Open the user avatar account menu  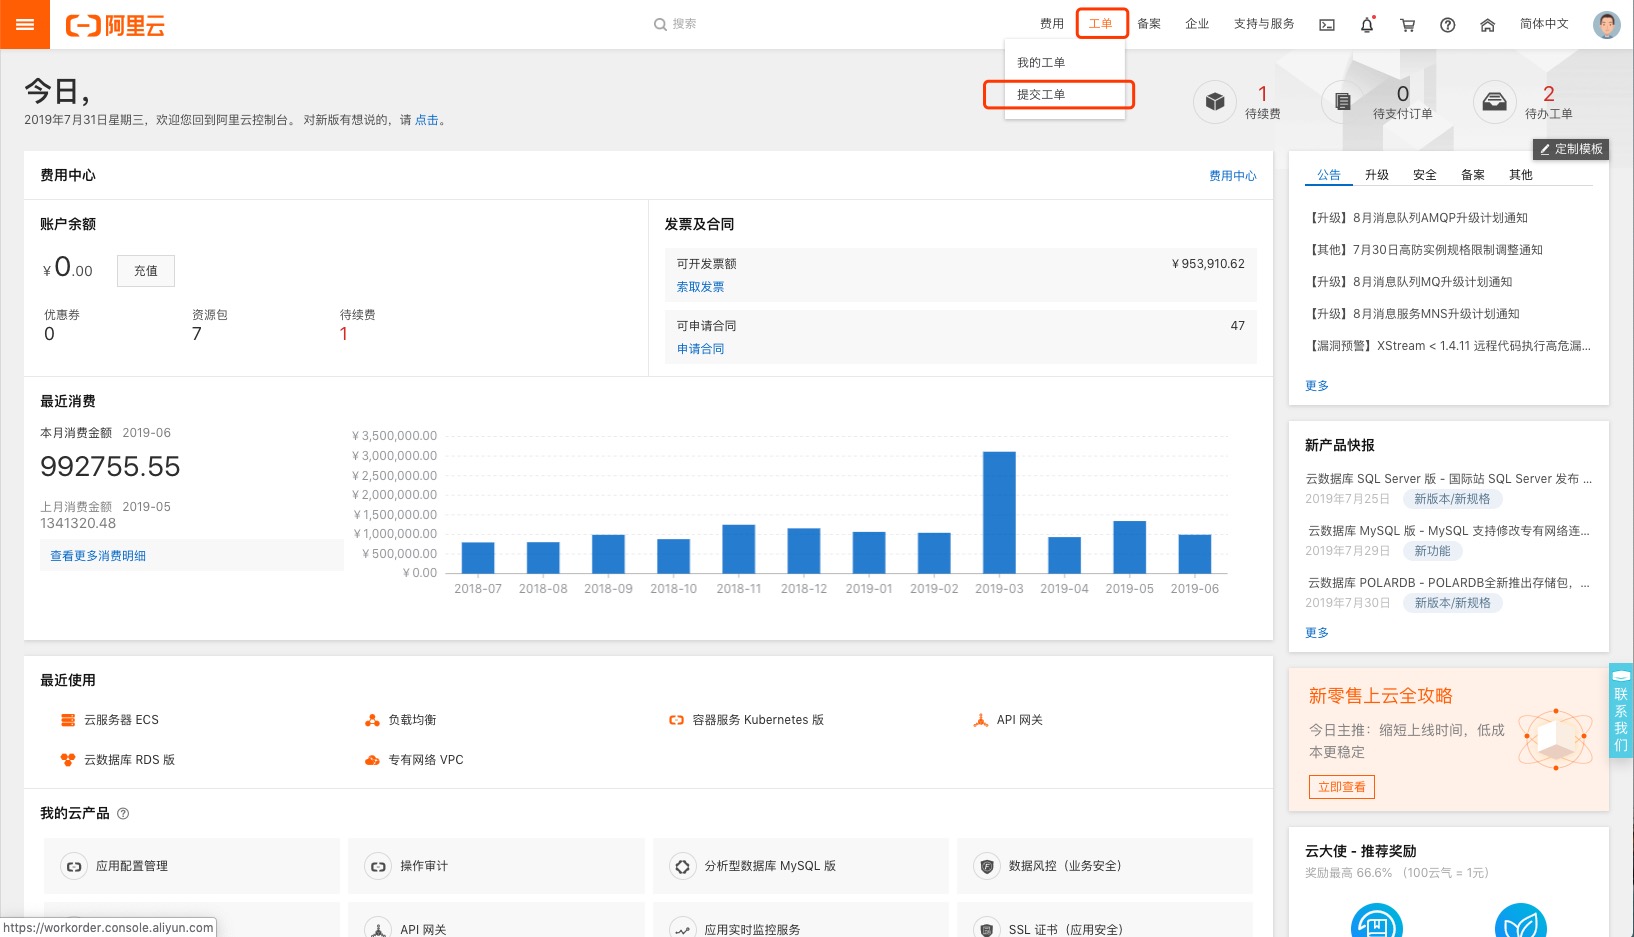1606,25
